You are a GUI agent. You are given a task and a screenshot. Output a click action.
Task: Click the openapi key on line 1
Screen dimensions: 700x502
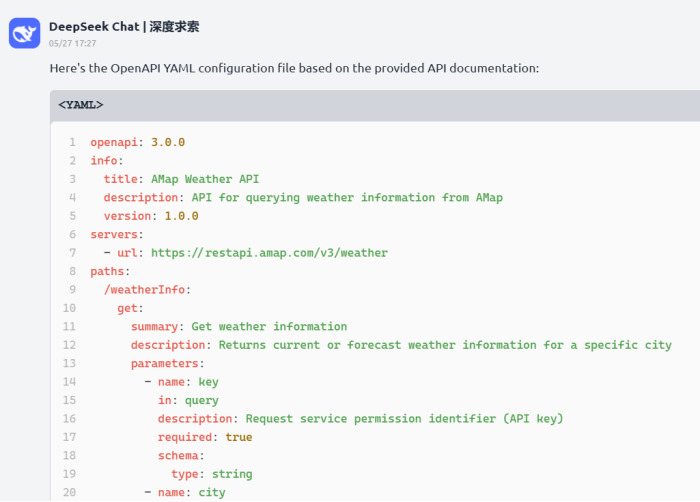[x=114, y=142]
